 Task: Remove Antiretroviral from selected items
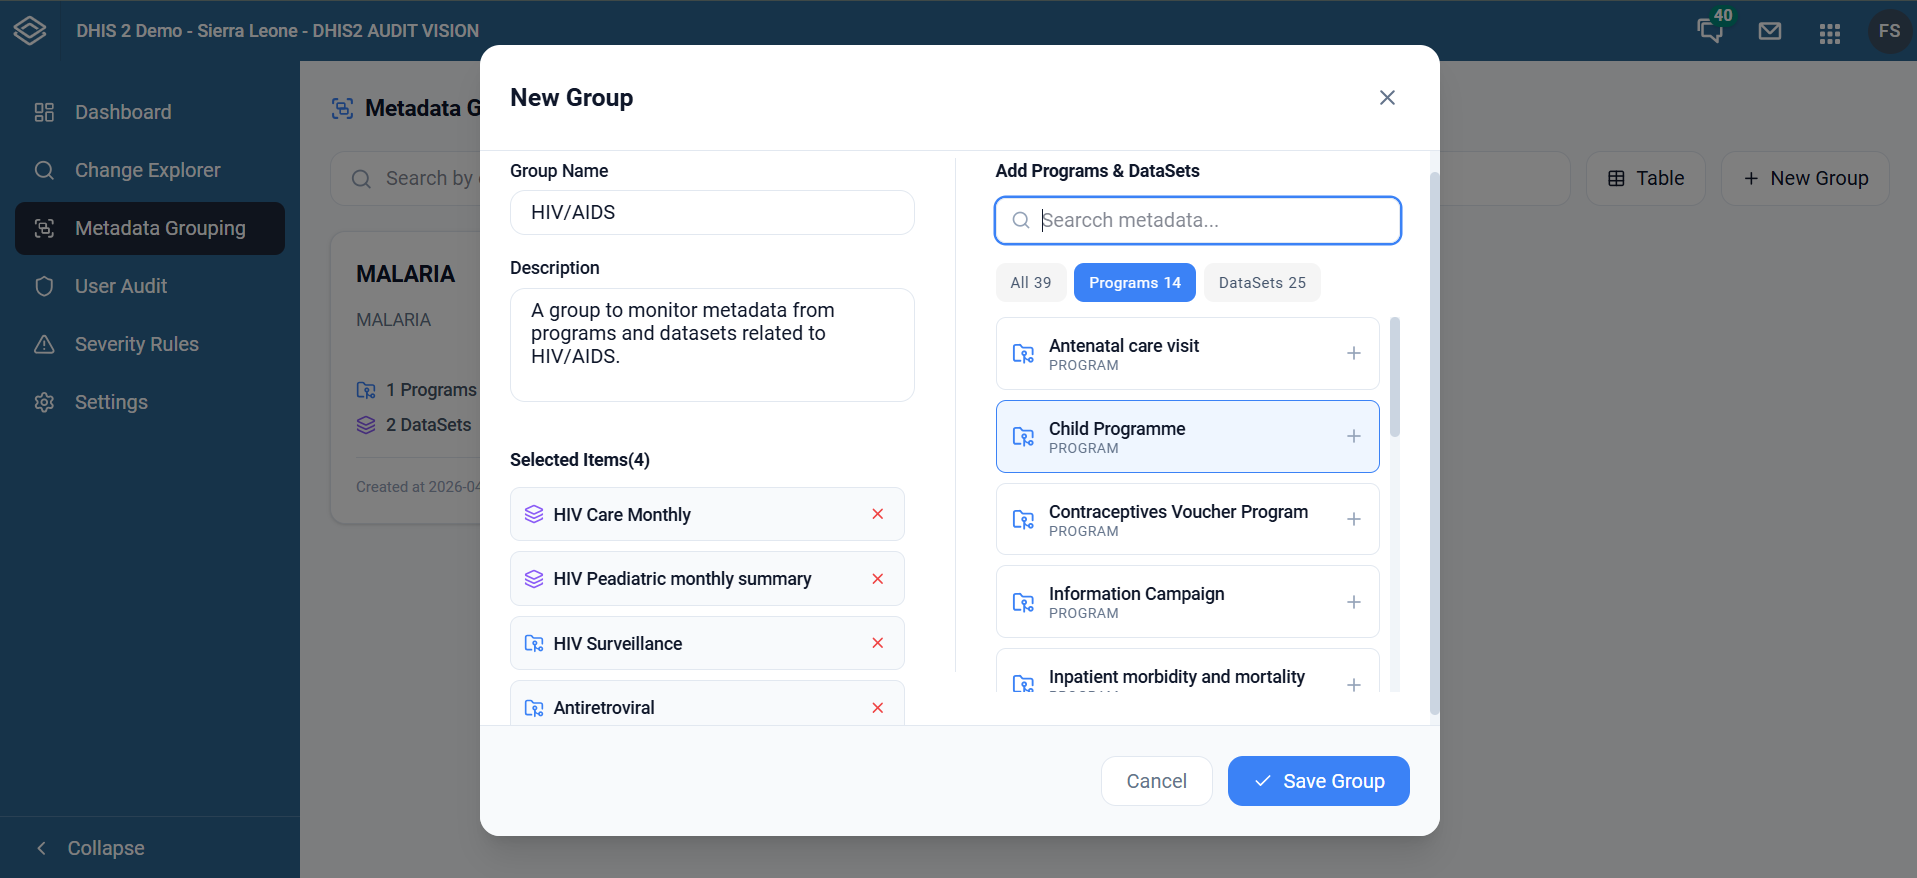pos(878,708)
